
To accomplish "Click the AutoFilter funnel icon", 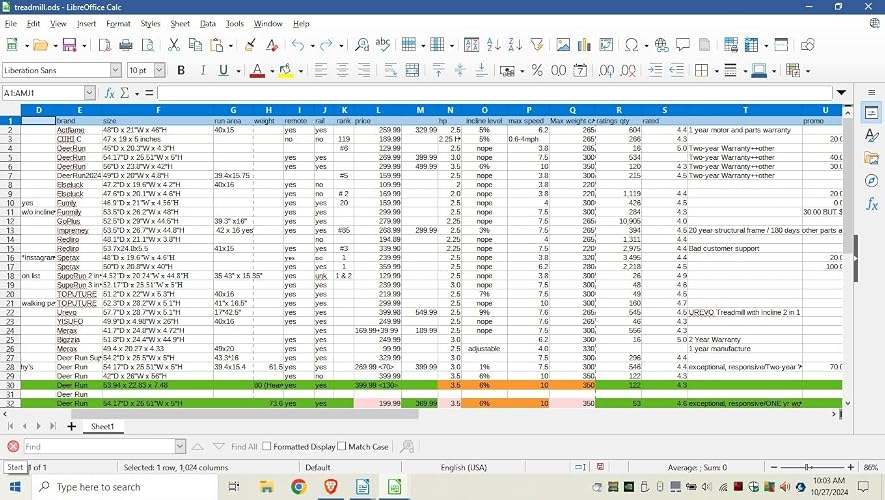I will pos(537,45).
